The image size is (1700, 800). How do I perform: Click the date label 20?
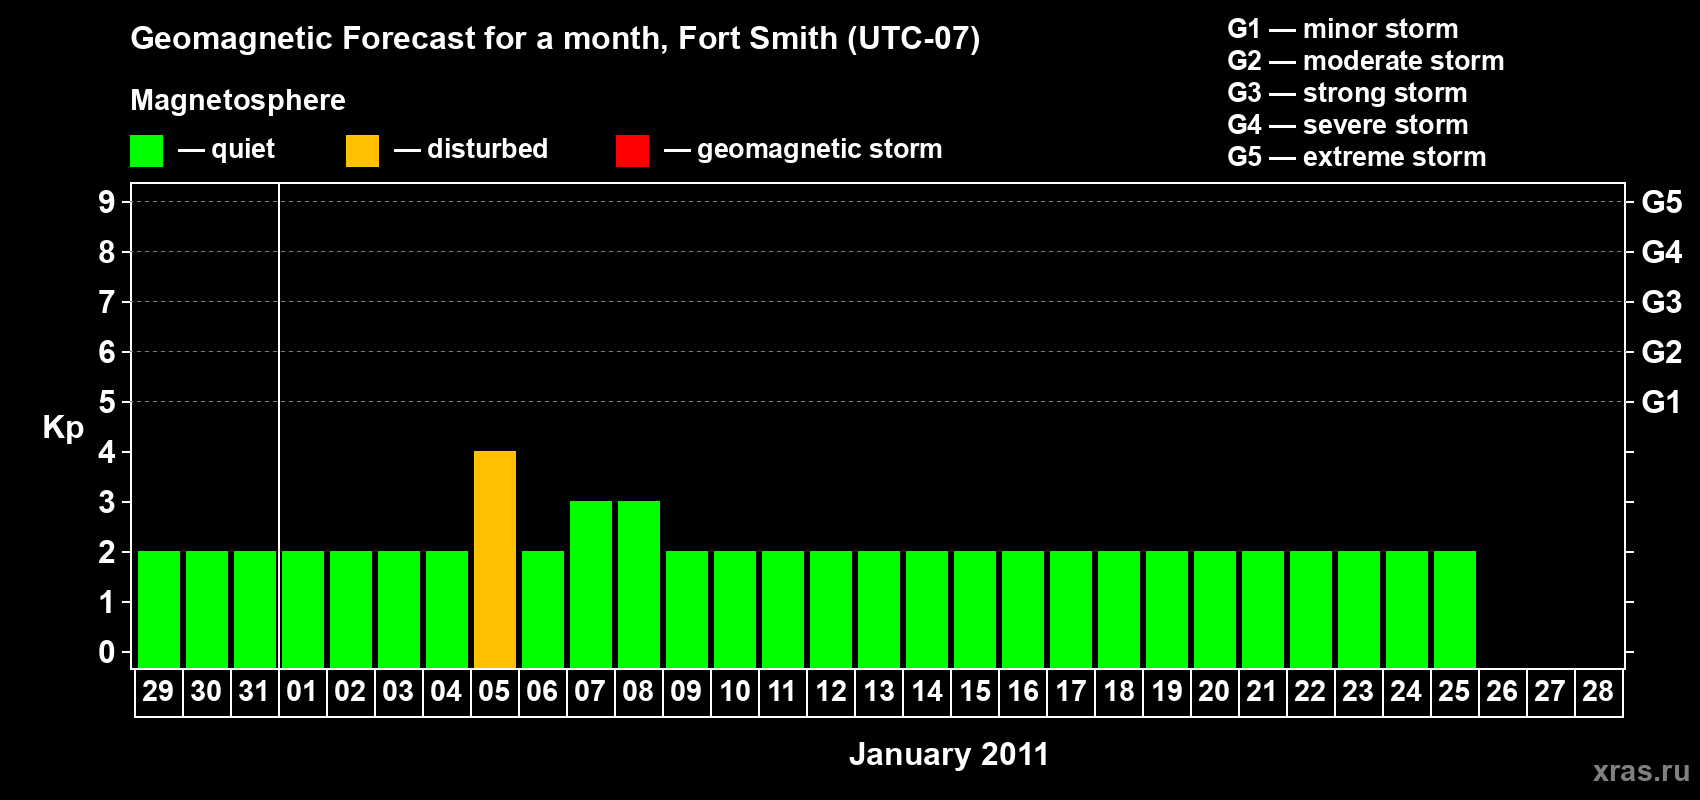[1214, 691]
